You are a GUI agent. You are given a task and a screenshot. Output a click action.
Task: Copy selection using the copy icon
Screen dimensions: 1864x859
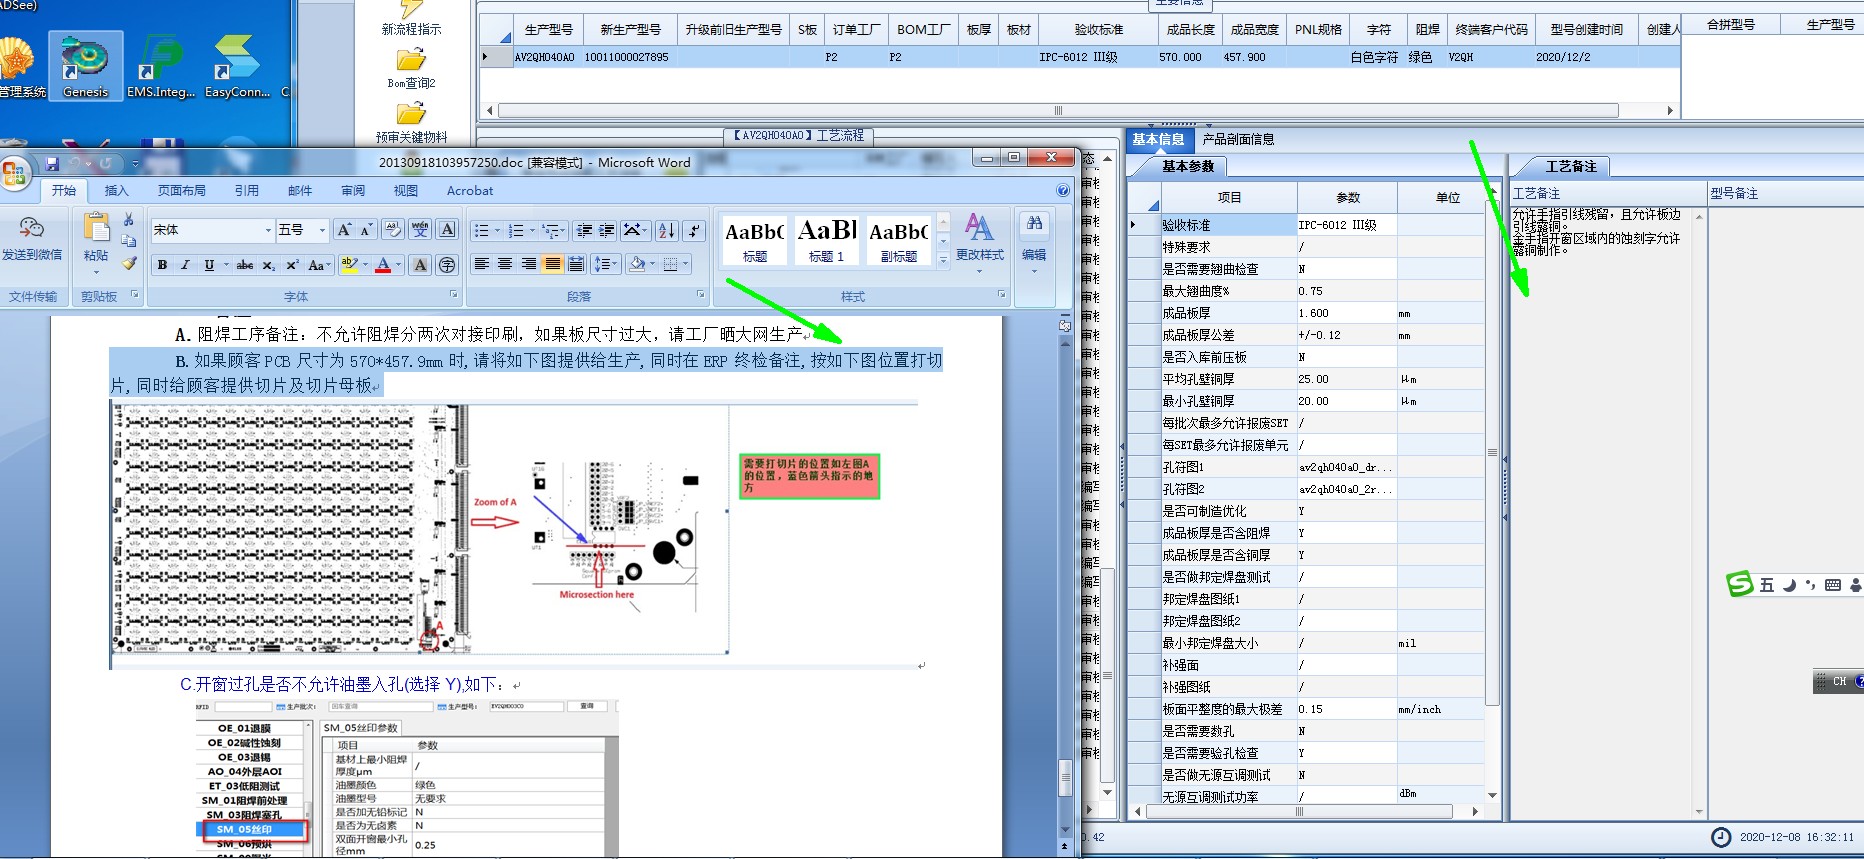coord(128,241)
